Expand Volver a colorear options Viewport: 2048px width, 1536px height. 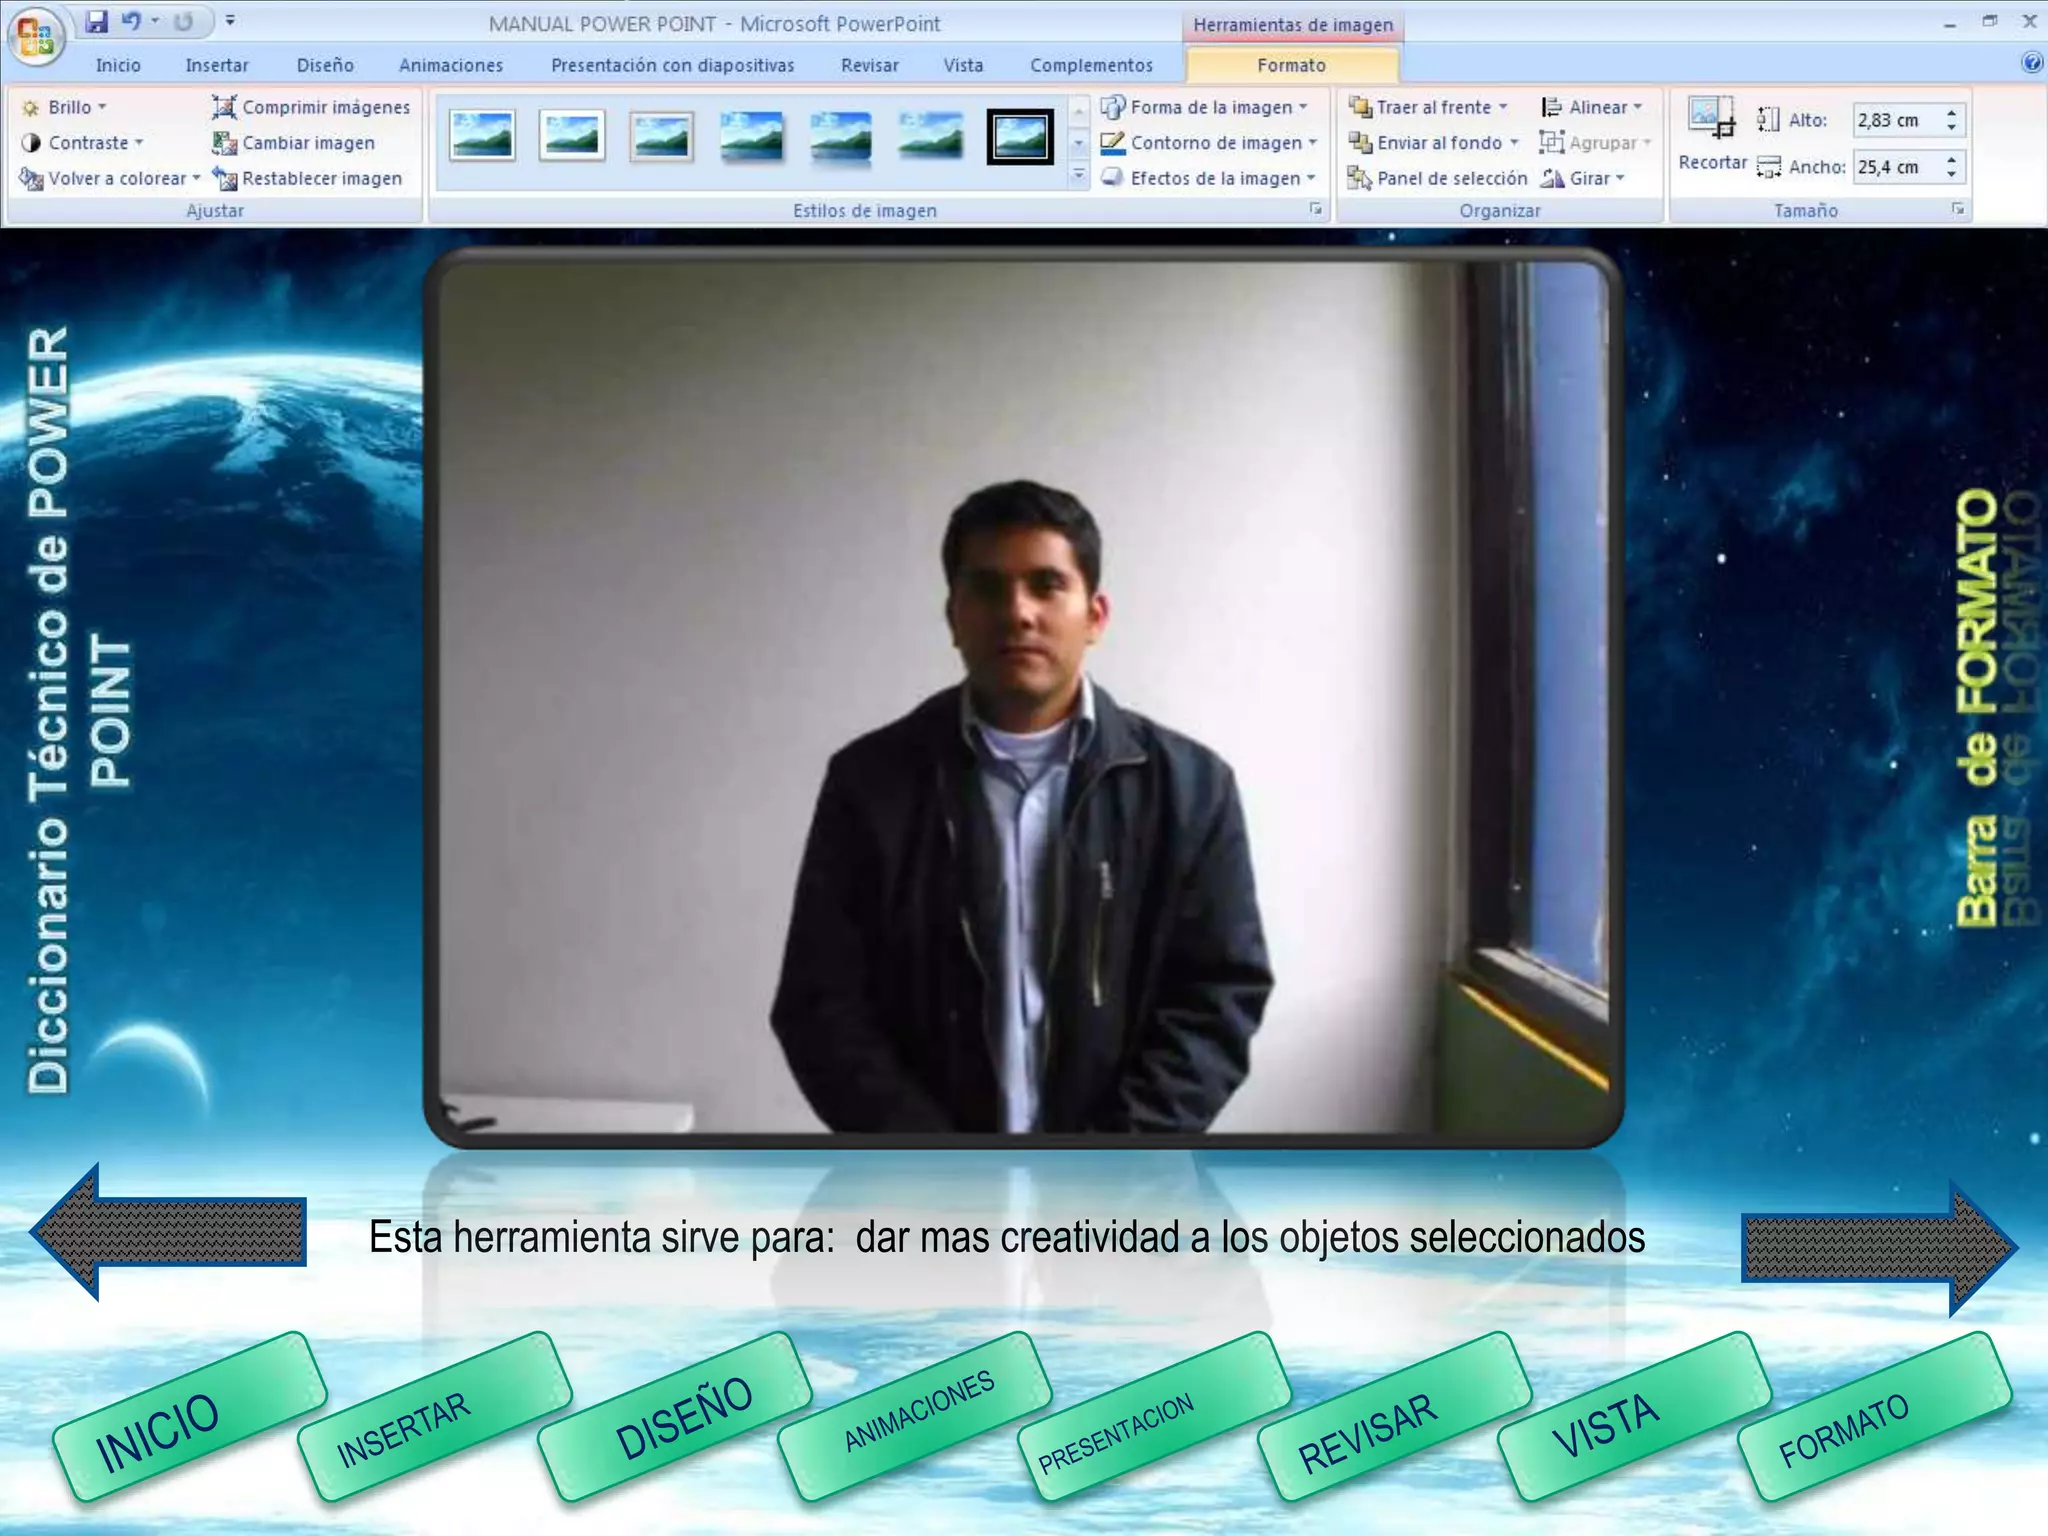pos(110,179)
